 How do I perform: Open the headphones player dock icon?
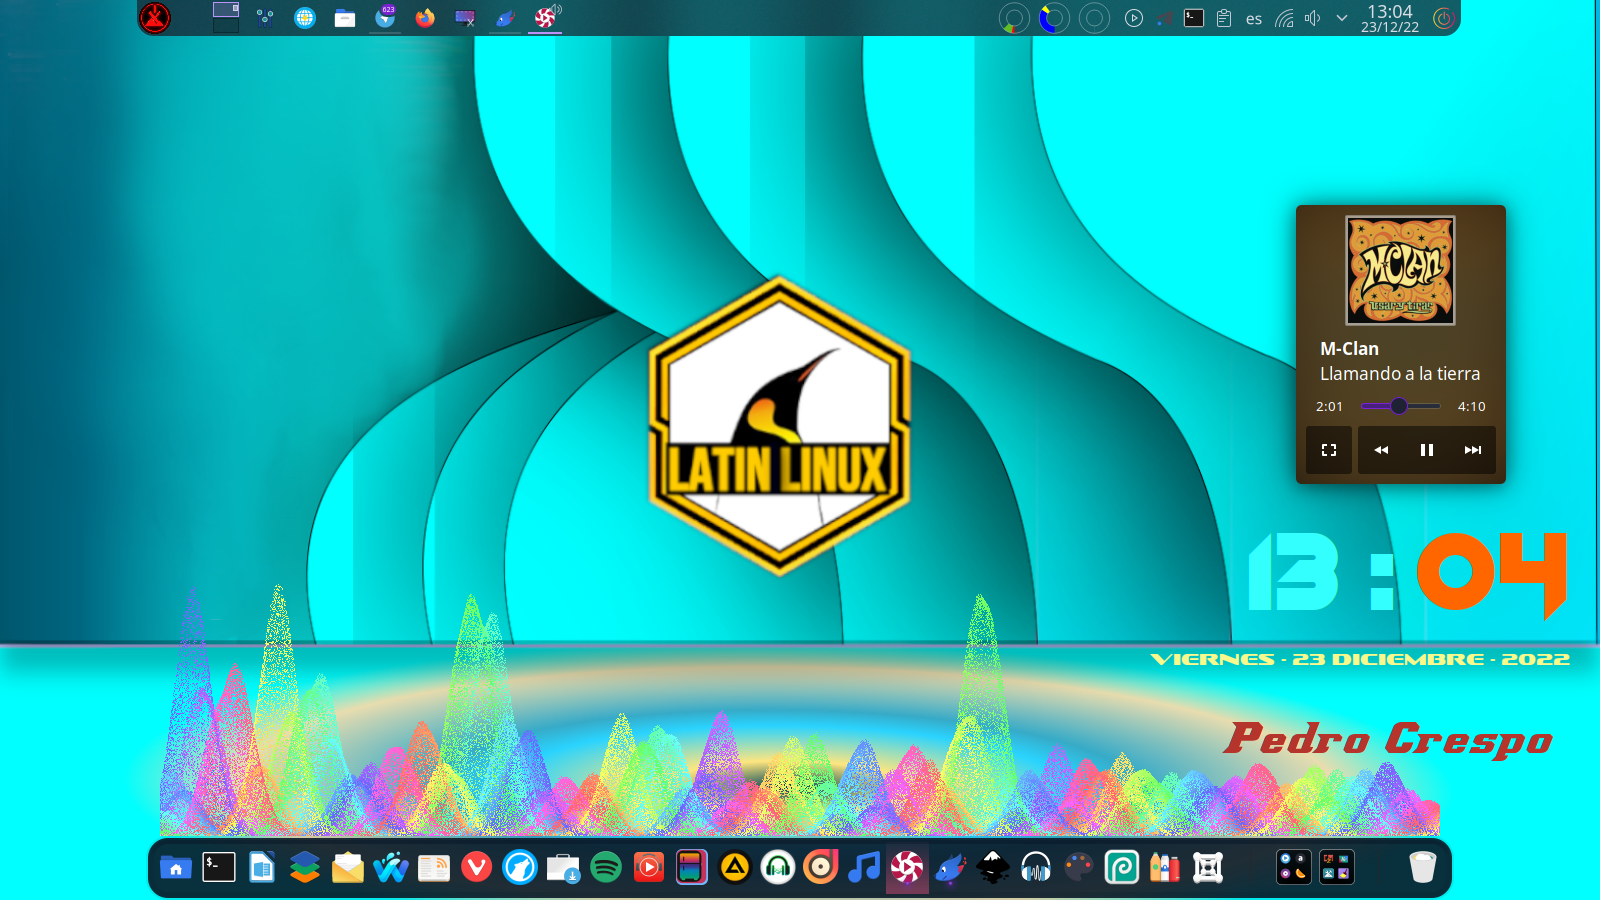tap(778, 867)
